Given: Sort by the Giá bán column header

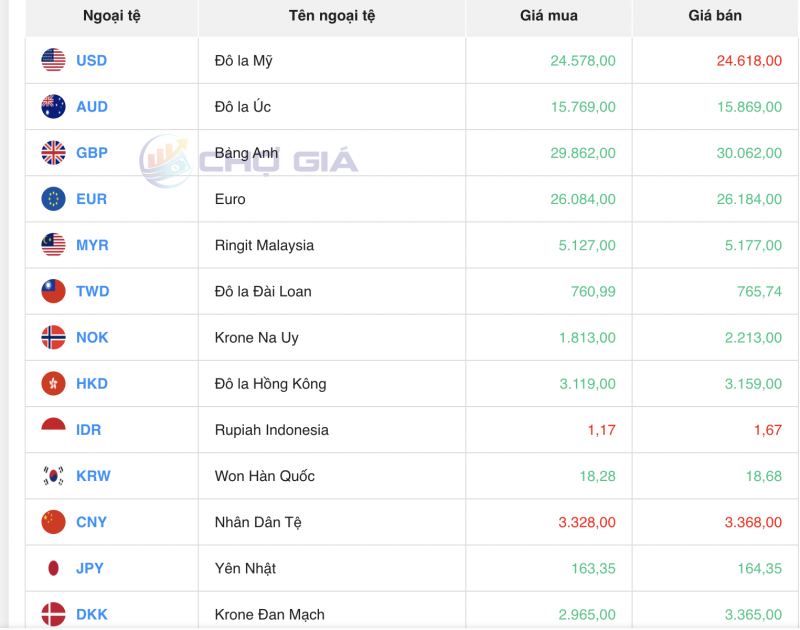Looking at the screenshot, I should [x=714, y=15].
